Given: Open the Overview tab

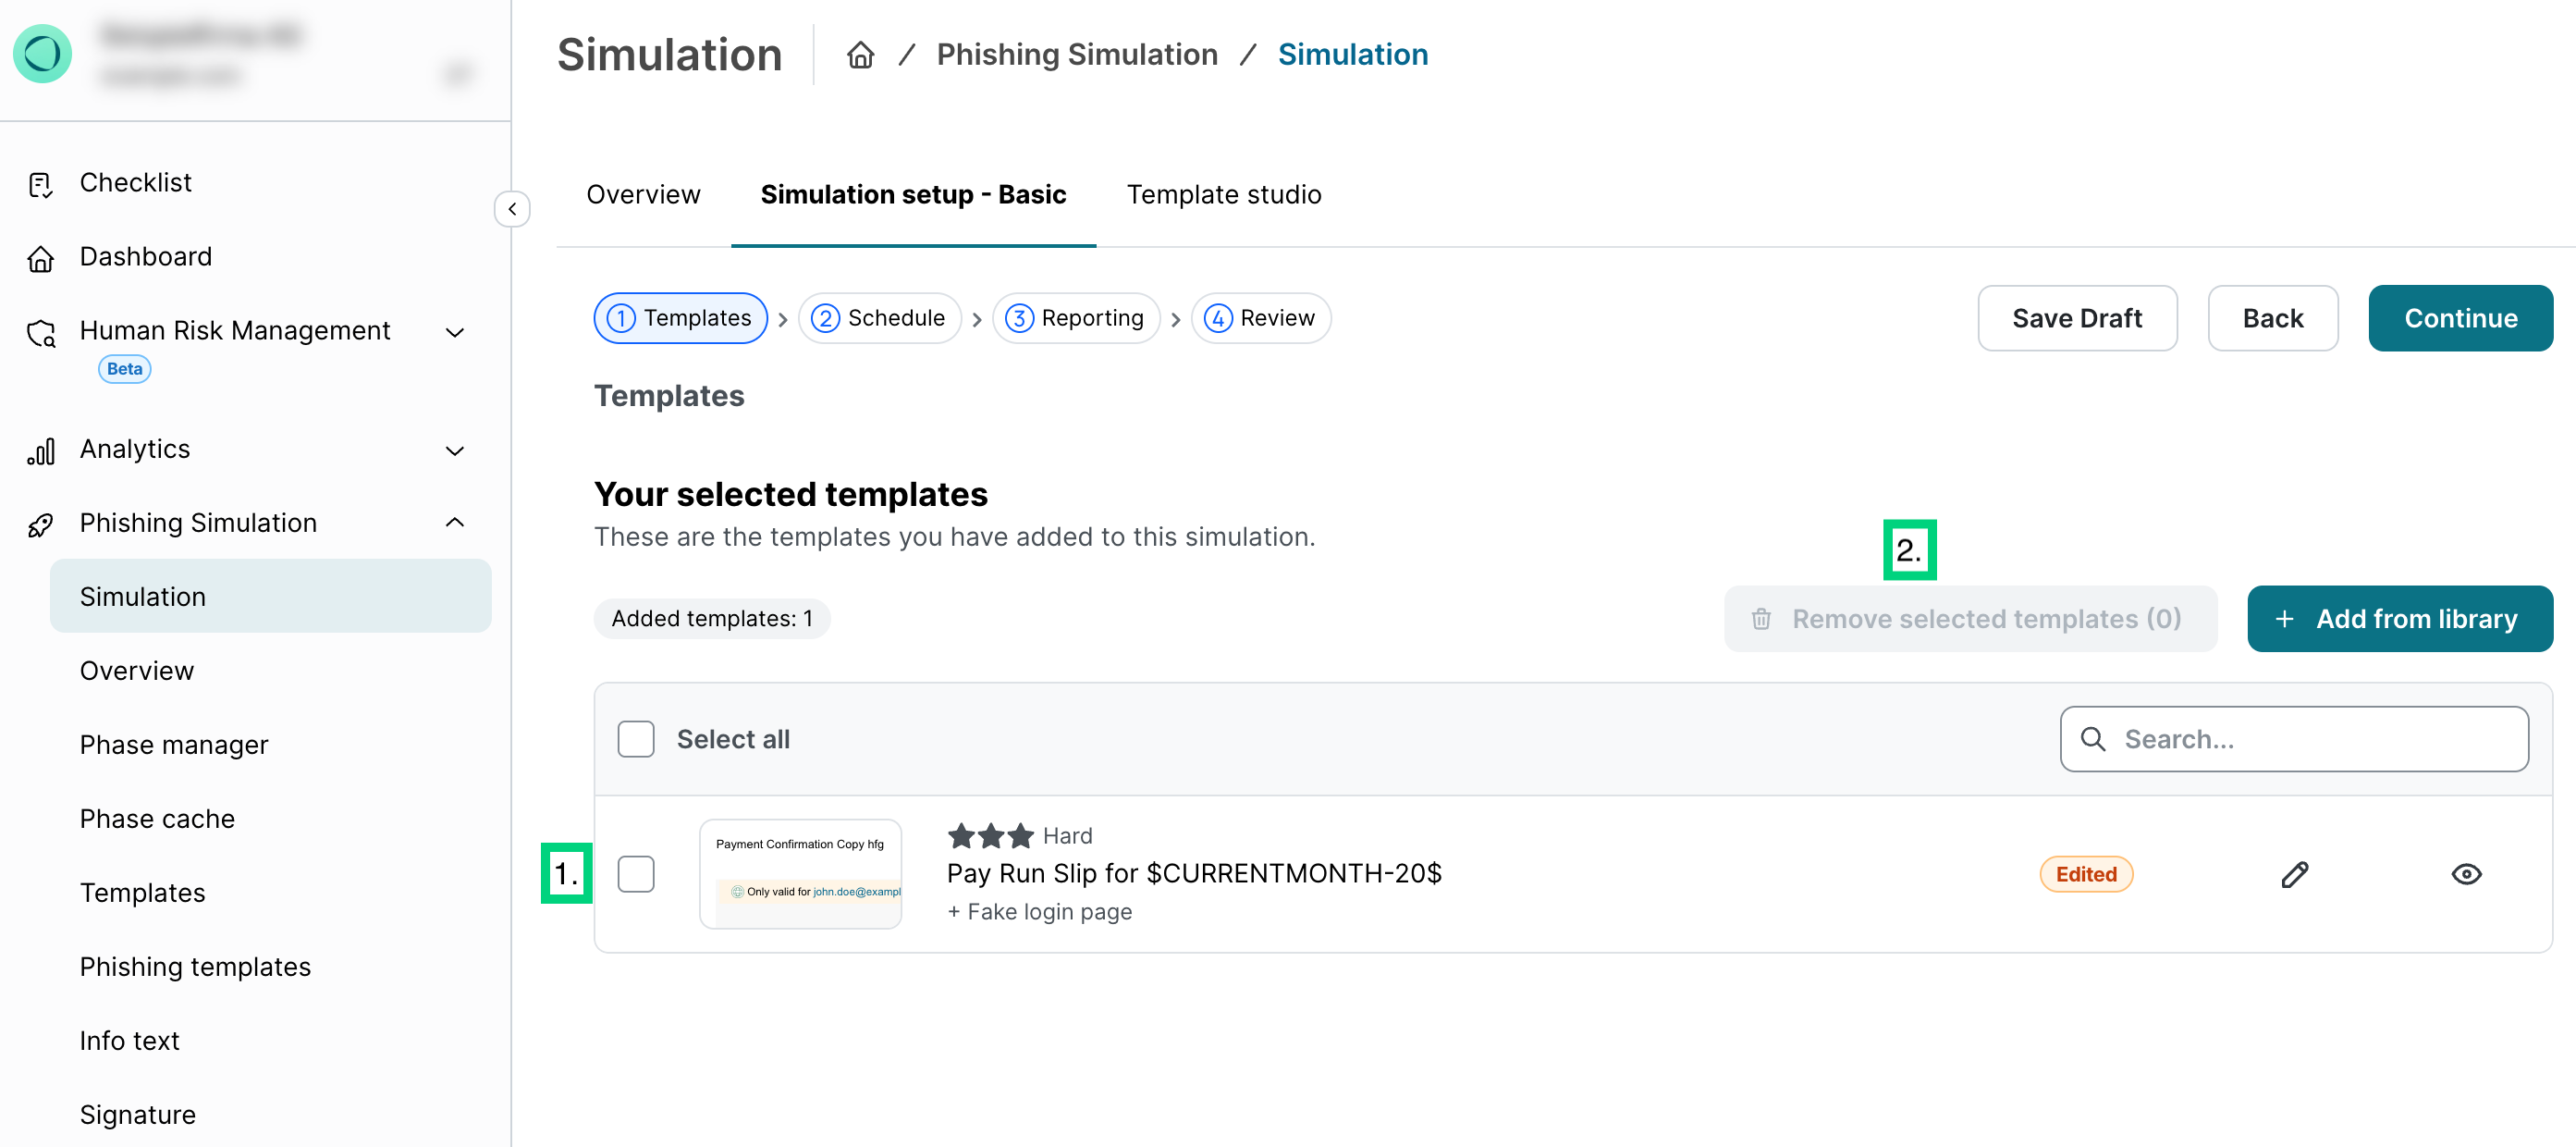Looking at the screenshot, I should [x=643, y=195].
